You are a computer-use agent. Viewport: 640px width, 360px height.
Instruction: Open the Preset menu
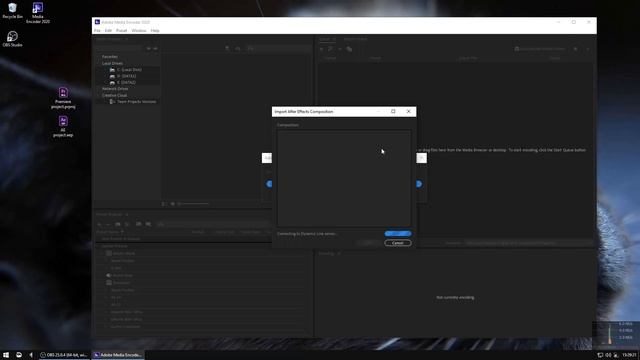[x=121, y=31]
